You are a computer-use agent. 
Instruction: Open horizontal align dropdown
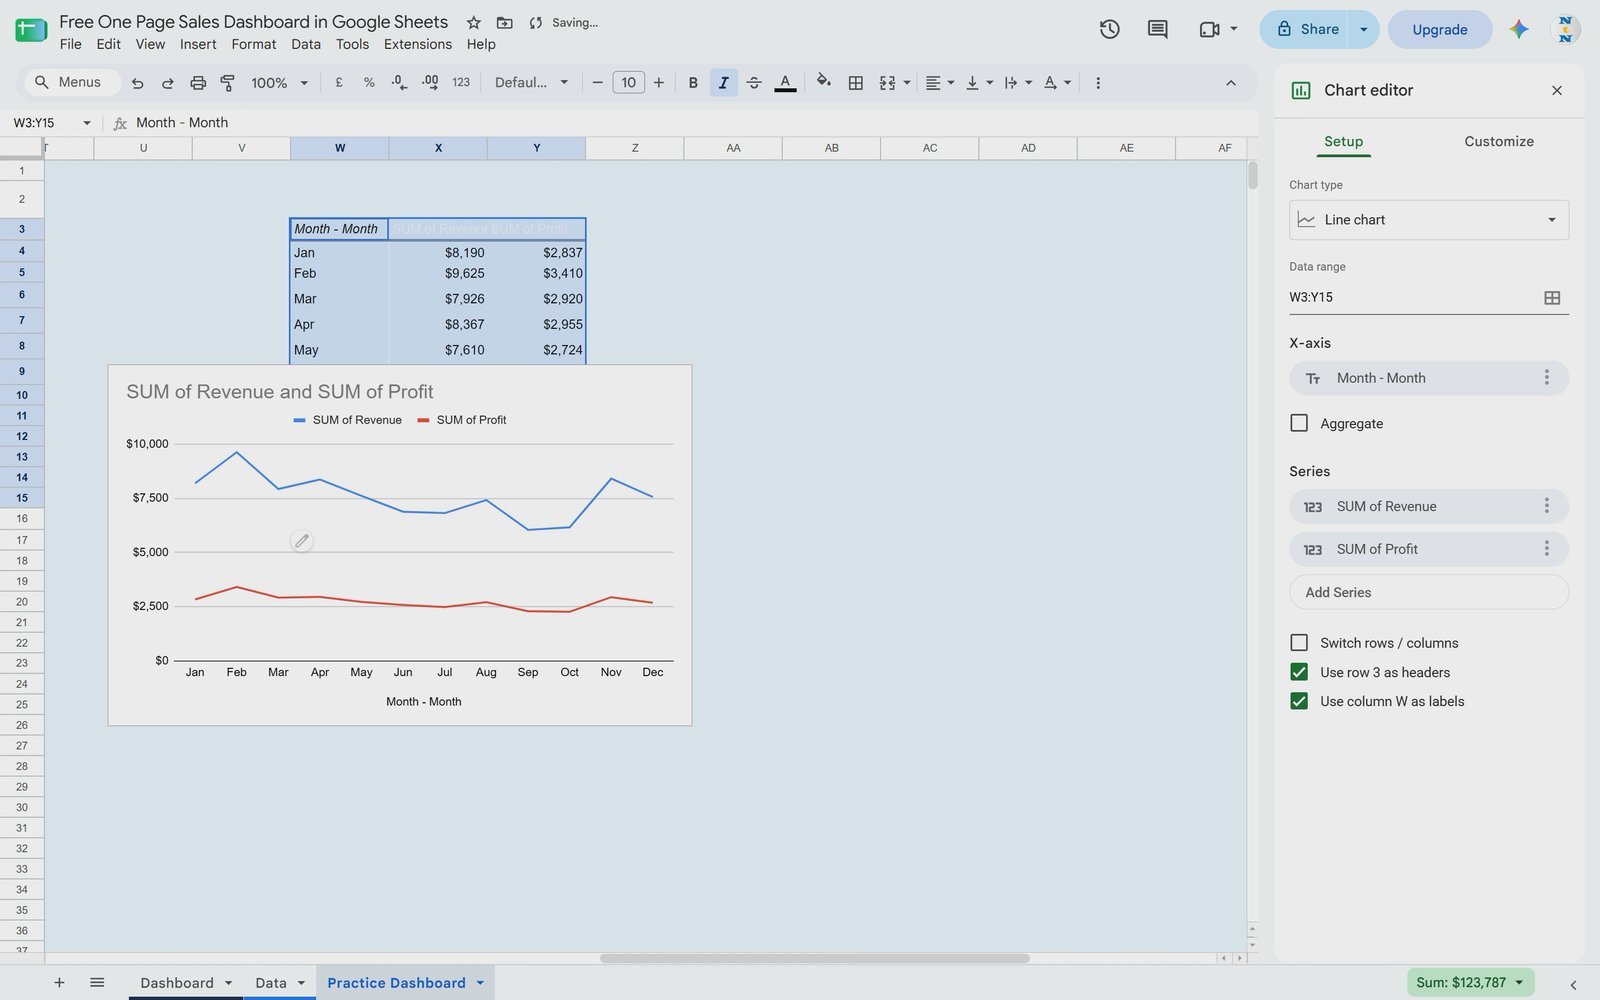click(x=939, y=83)
